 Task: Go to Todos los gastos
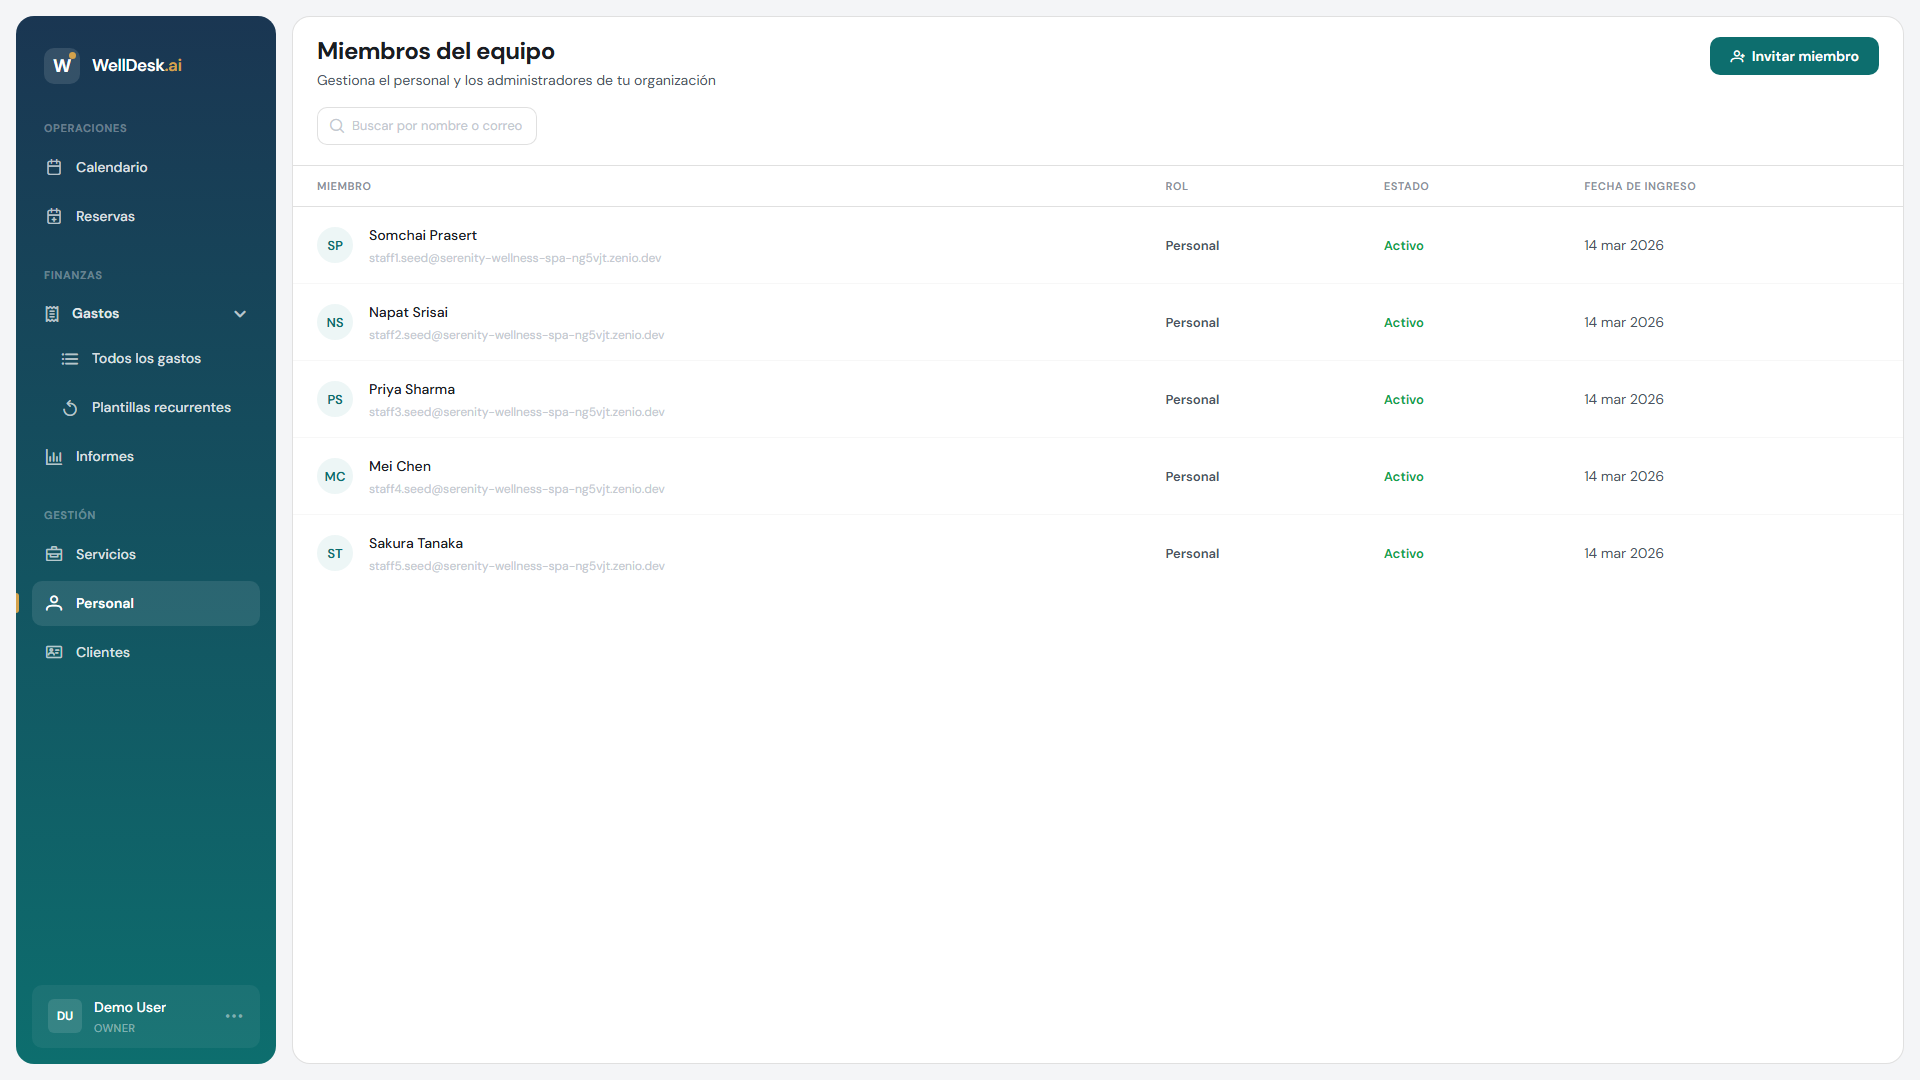[146, 359]
